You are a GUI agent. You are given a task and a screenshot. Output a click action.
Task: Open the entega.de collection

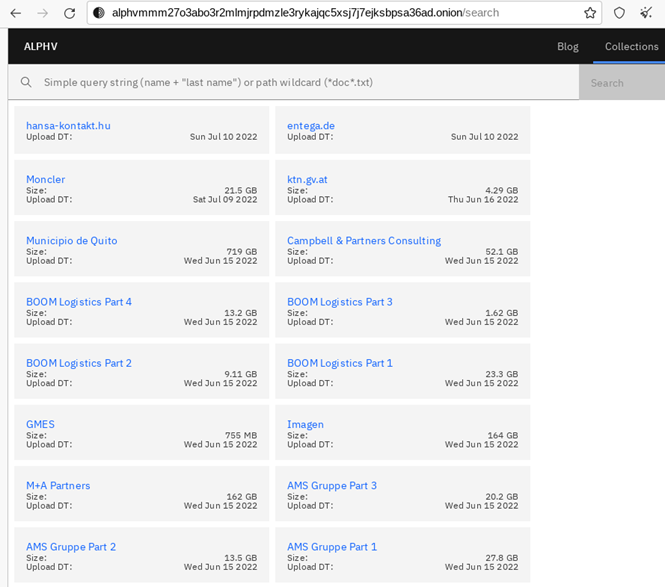(311, 126)
